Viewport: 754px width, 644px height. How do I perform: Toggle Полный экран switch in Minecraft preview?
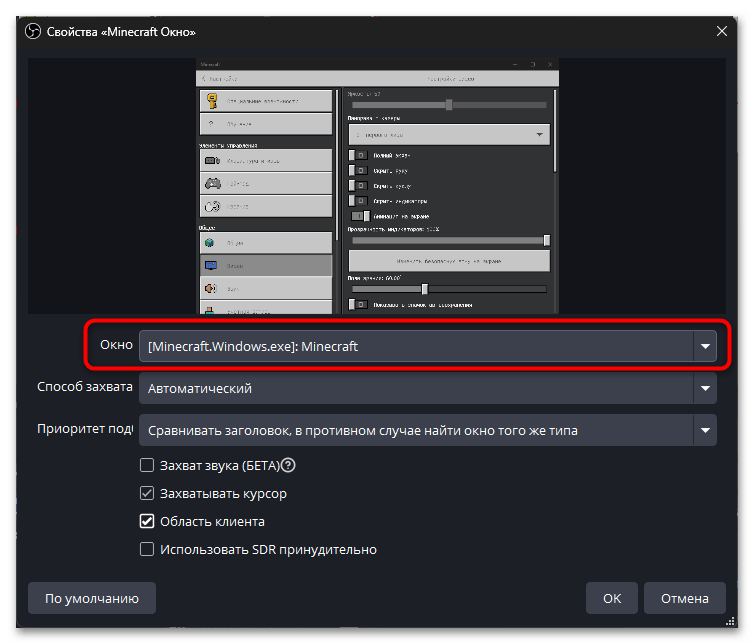pyautogui.click(x=358, y=155)
